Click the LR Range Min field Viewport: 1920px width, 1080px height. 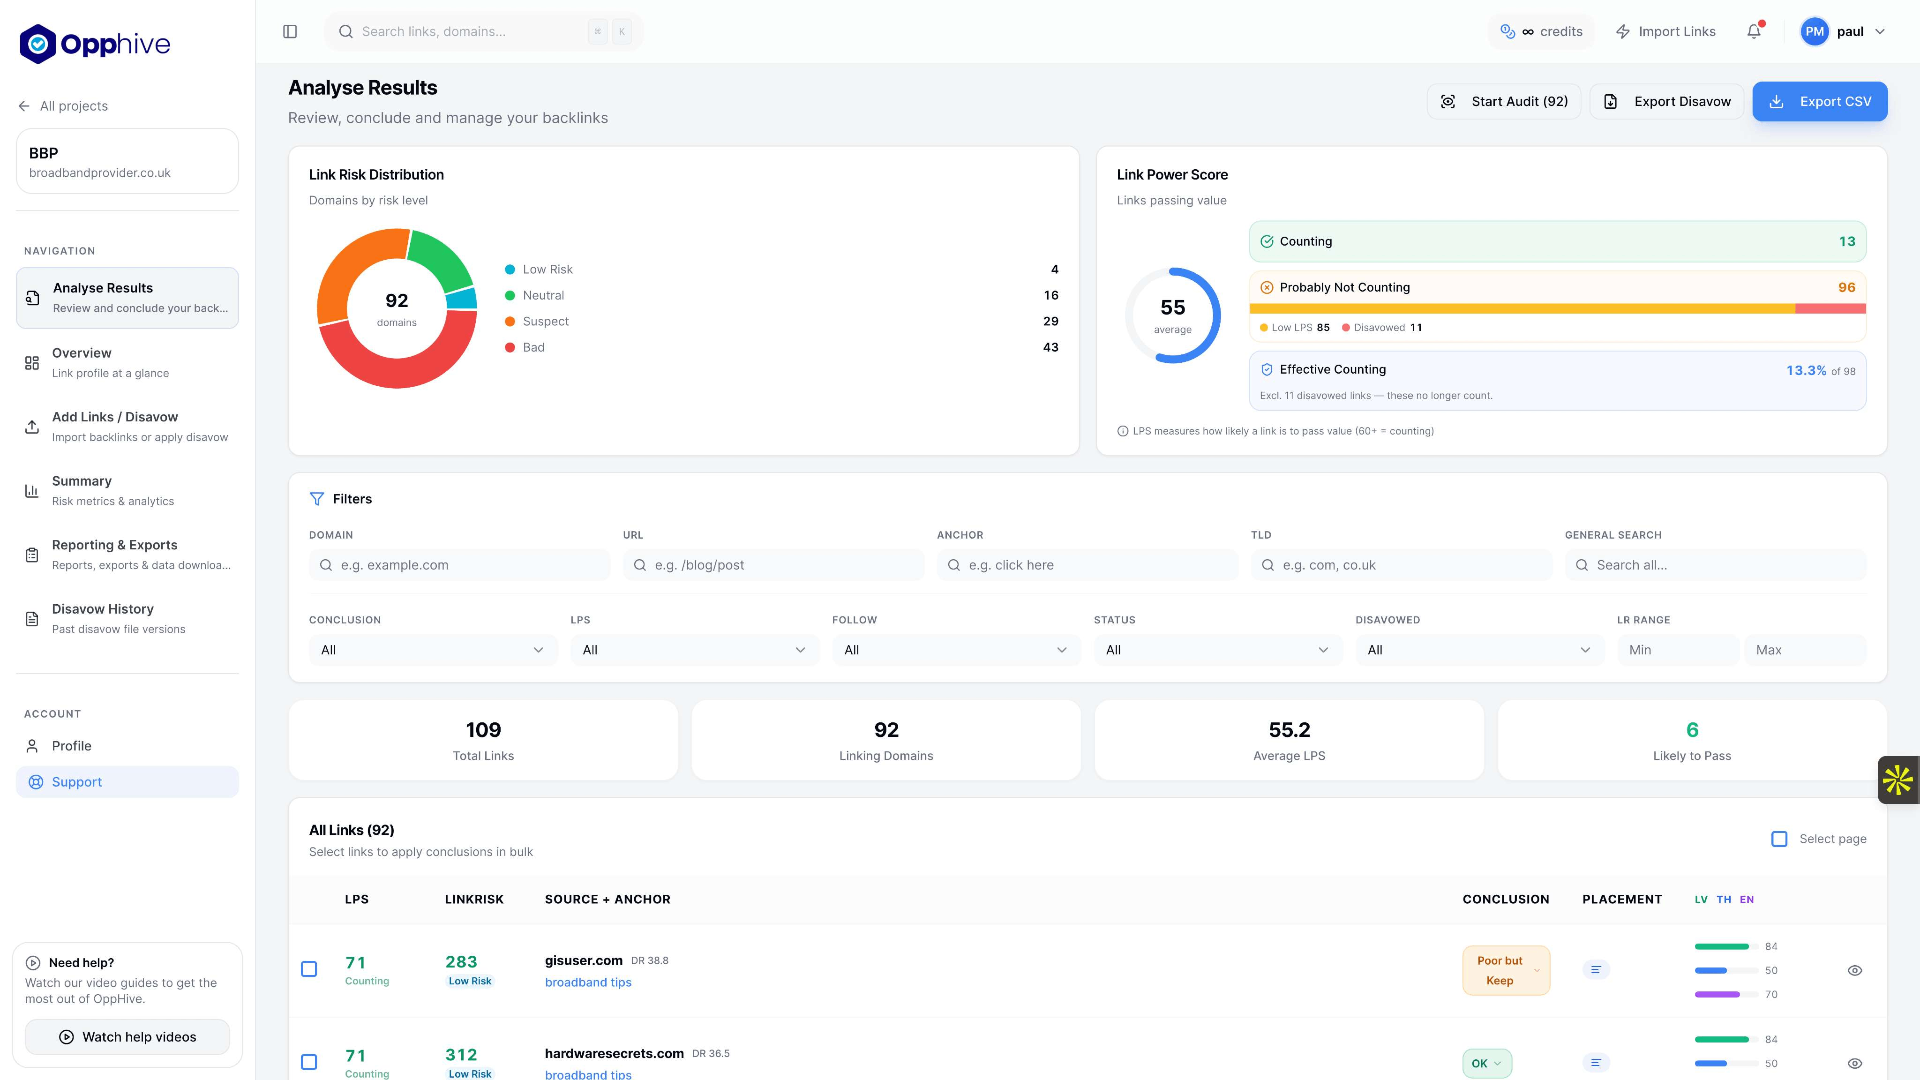1678,650
